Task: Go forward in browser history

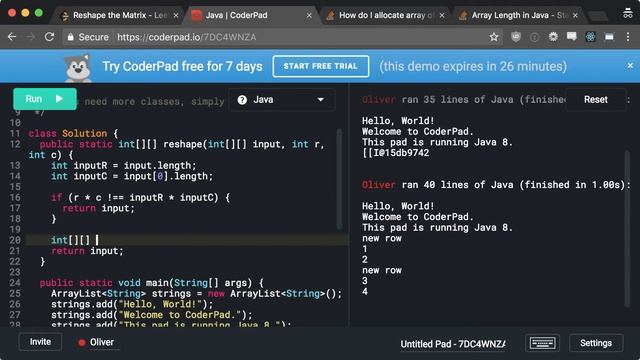Action: [x=31, y=37]
